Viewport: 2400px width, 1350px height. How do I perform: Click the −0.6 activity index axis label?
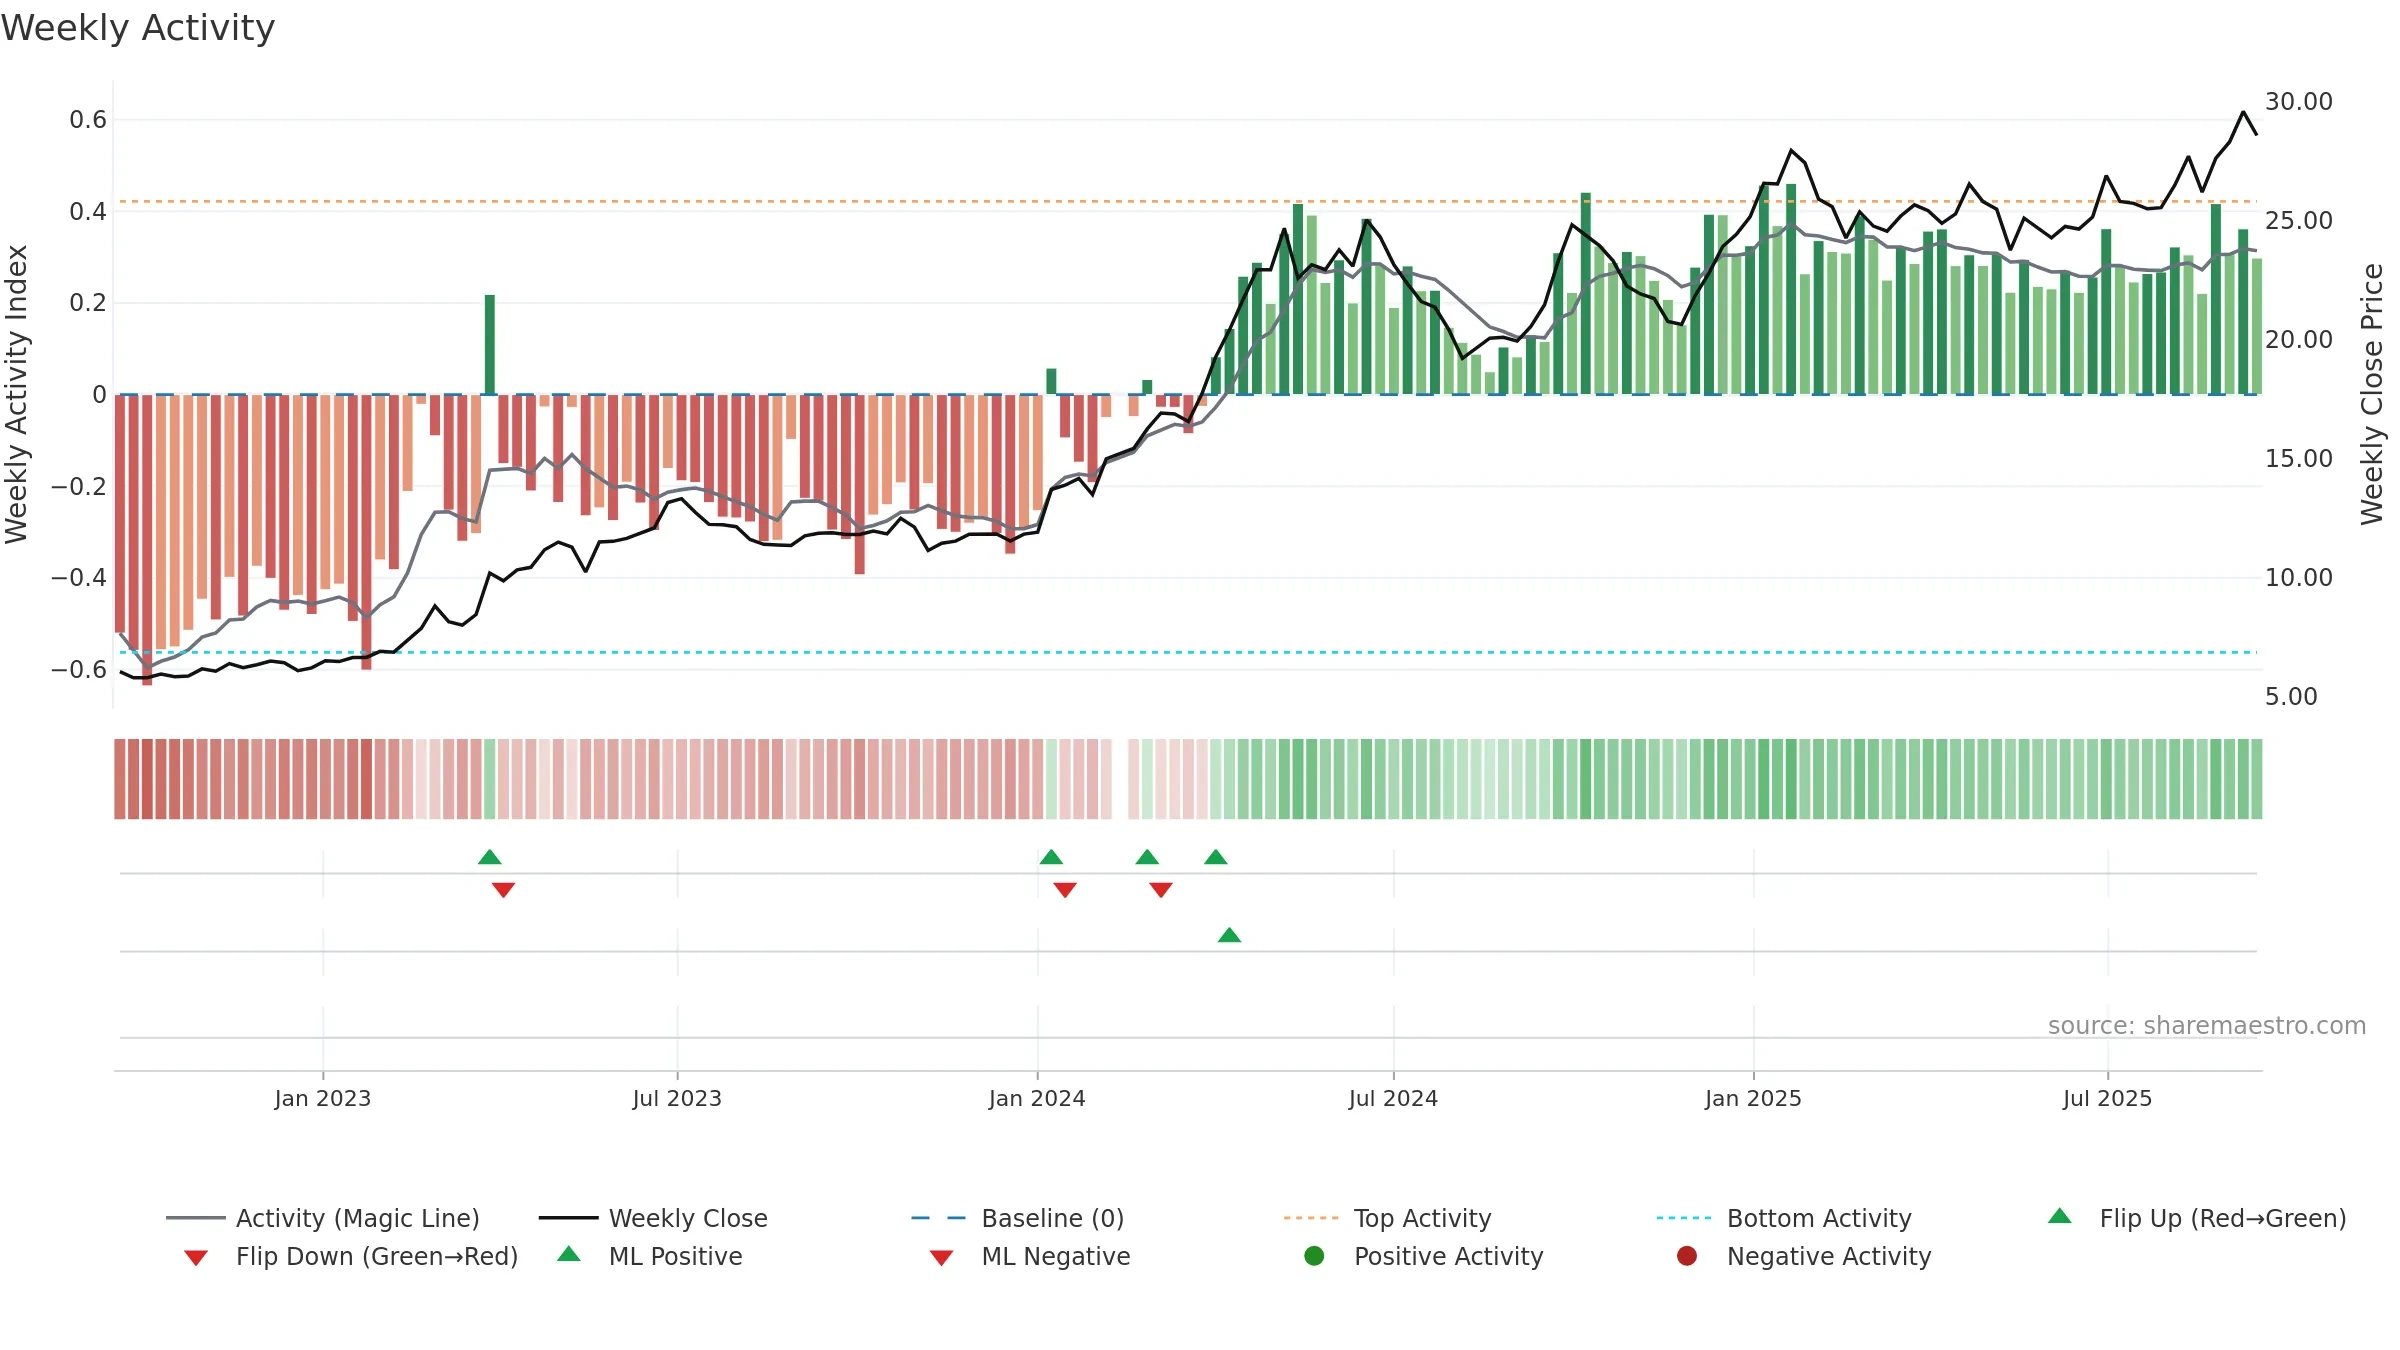click(79, 669)
